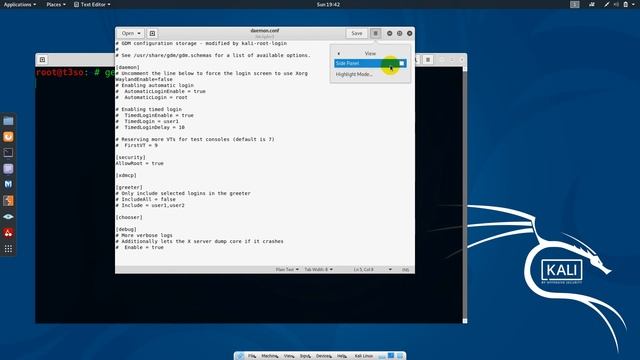Click the Save button in text editor
This screenshot has width=640, height=360.
[x=357, y=33]
